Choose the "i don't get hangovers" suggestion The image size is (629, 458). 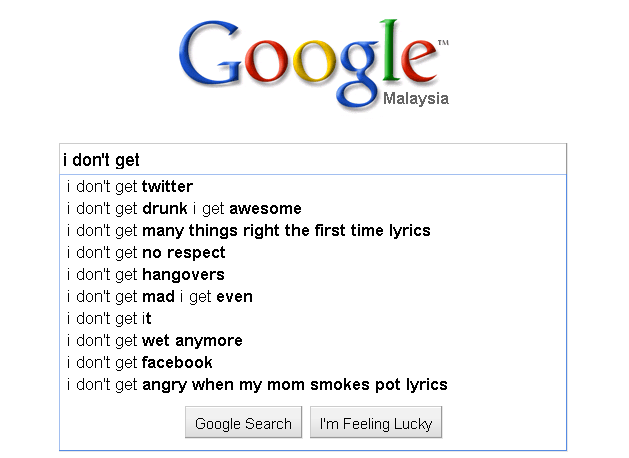(x=313, y=275)
